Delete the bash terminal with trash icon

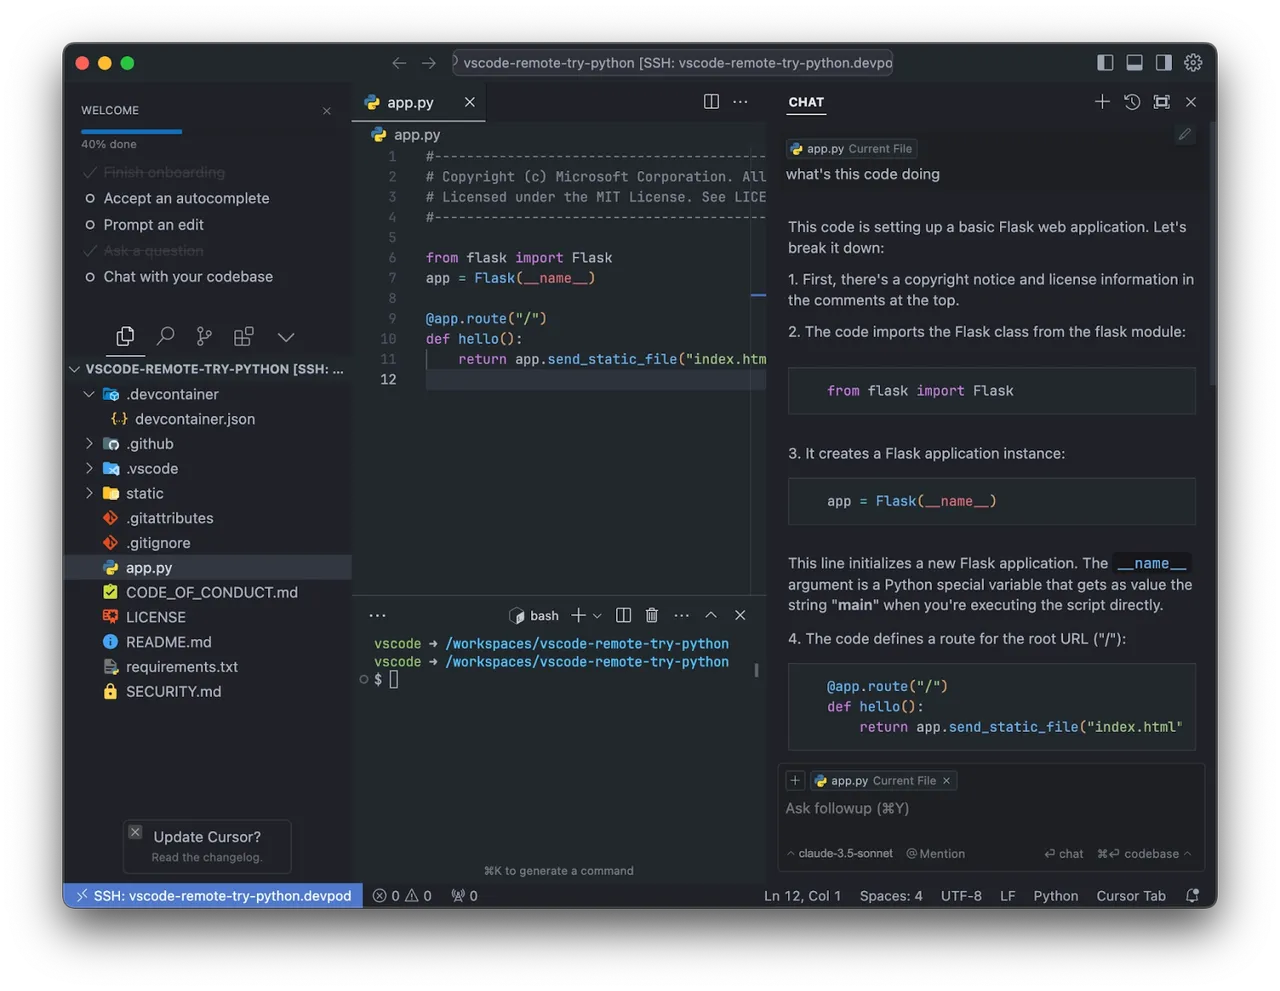[x=652, y=615]
